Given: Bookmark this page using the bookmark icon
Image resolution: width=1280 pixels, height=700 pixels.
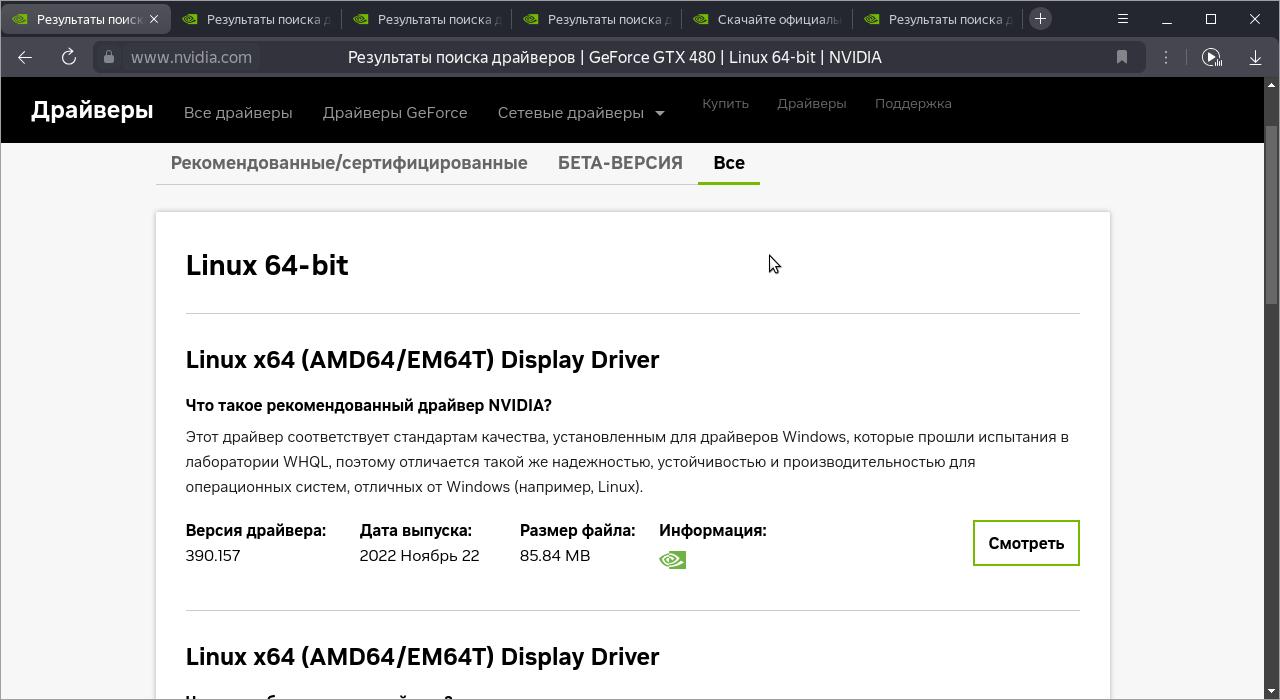Looking at the screenshot, I should 1122,57.
